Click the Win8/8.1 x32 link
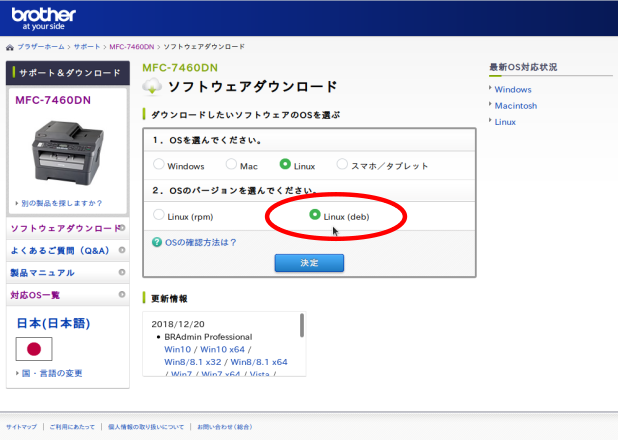This screenshot has width=618, height=440. click(x=193, y=362)
